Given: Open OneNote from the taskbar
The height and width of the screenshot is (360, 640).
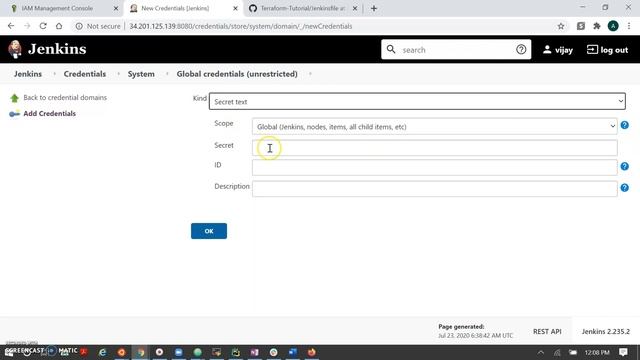Looking at the screenshot, I should pyautogui.click(x=254, y=352).
